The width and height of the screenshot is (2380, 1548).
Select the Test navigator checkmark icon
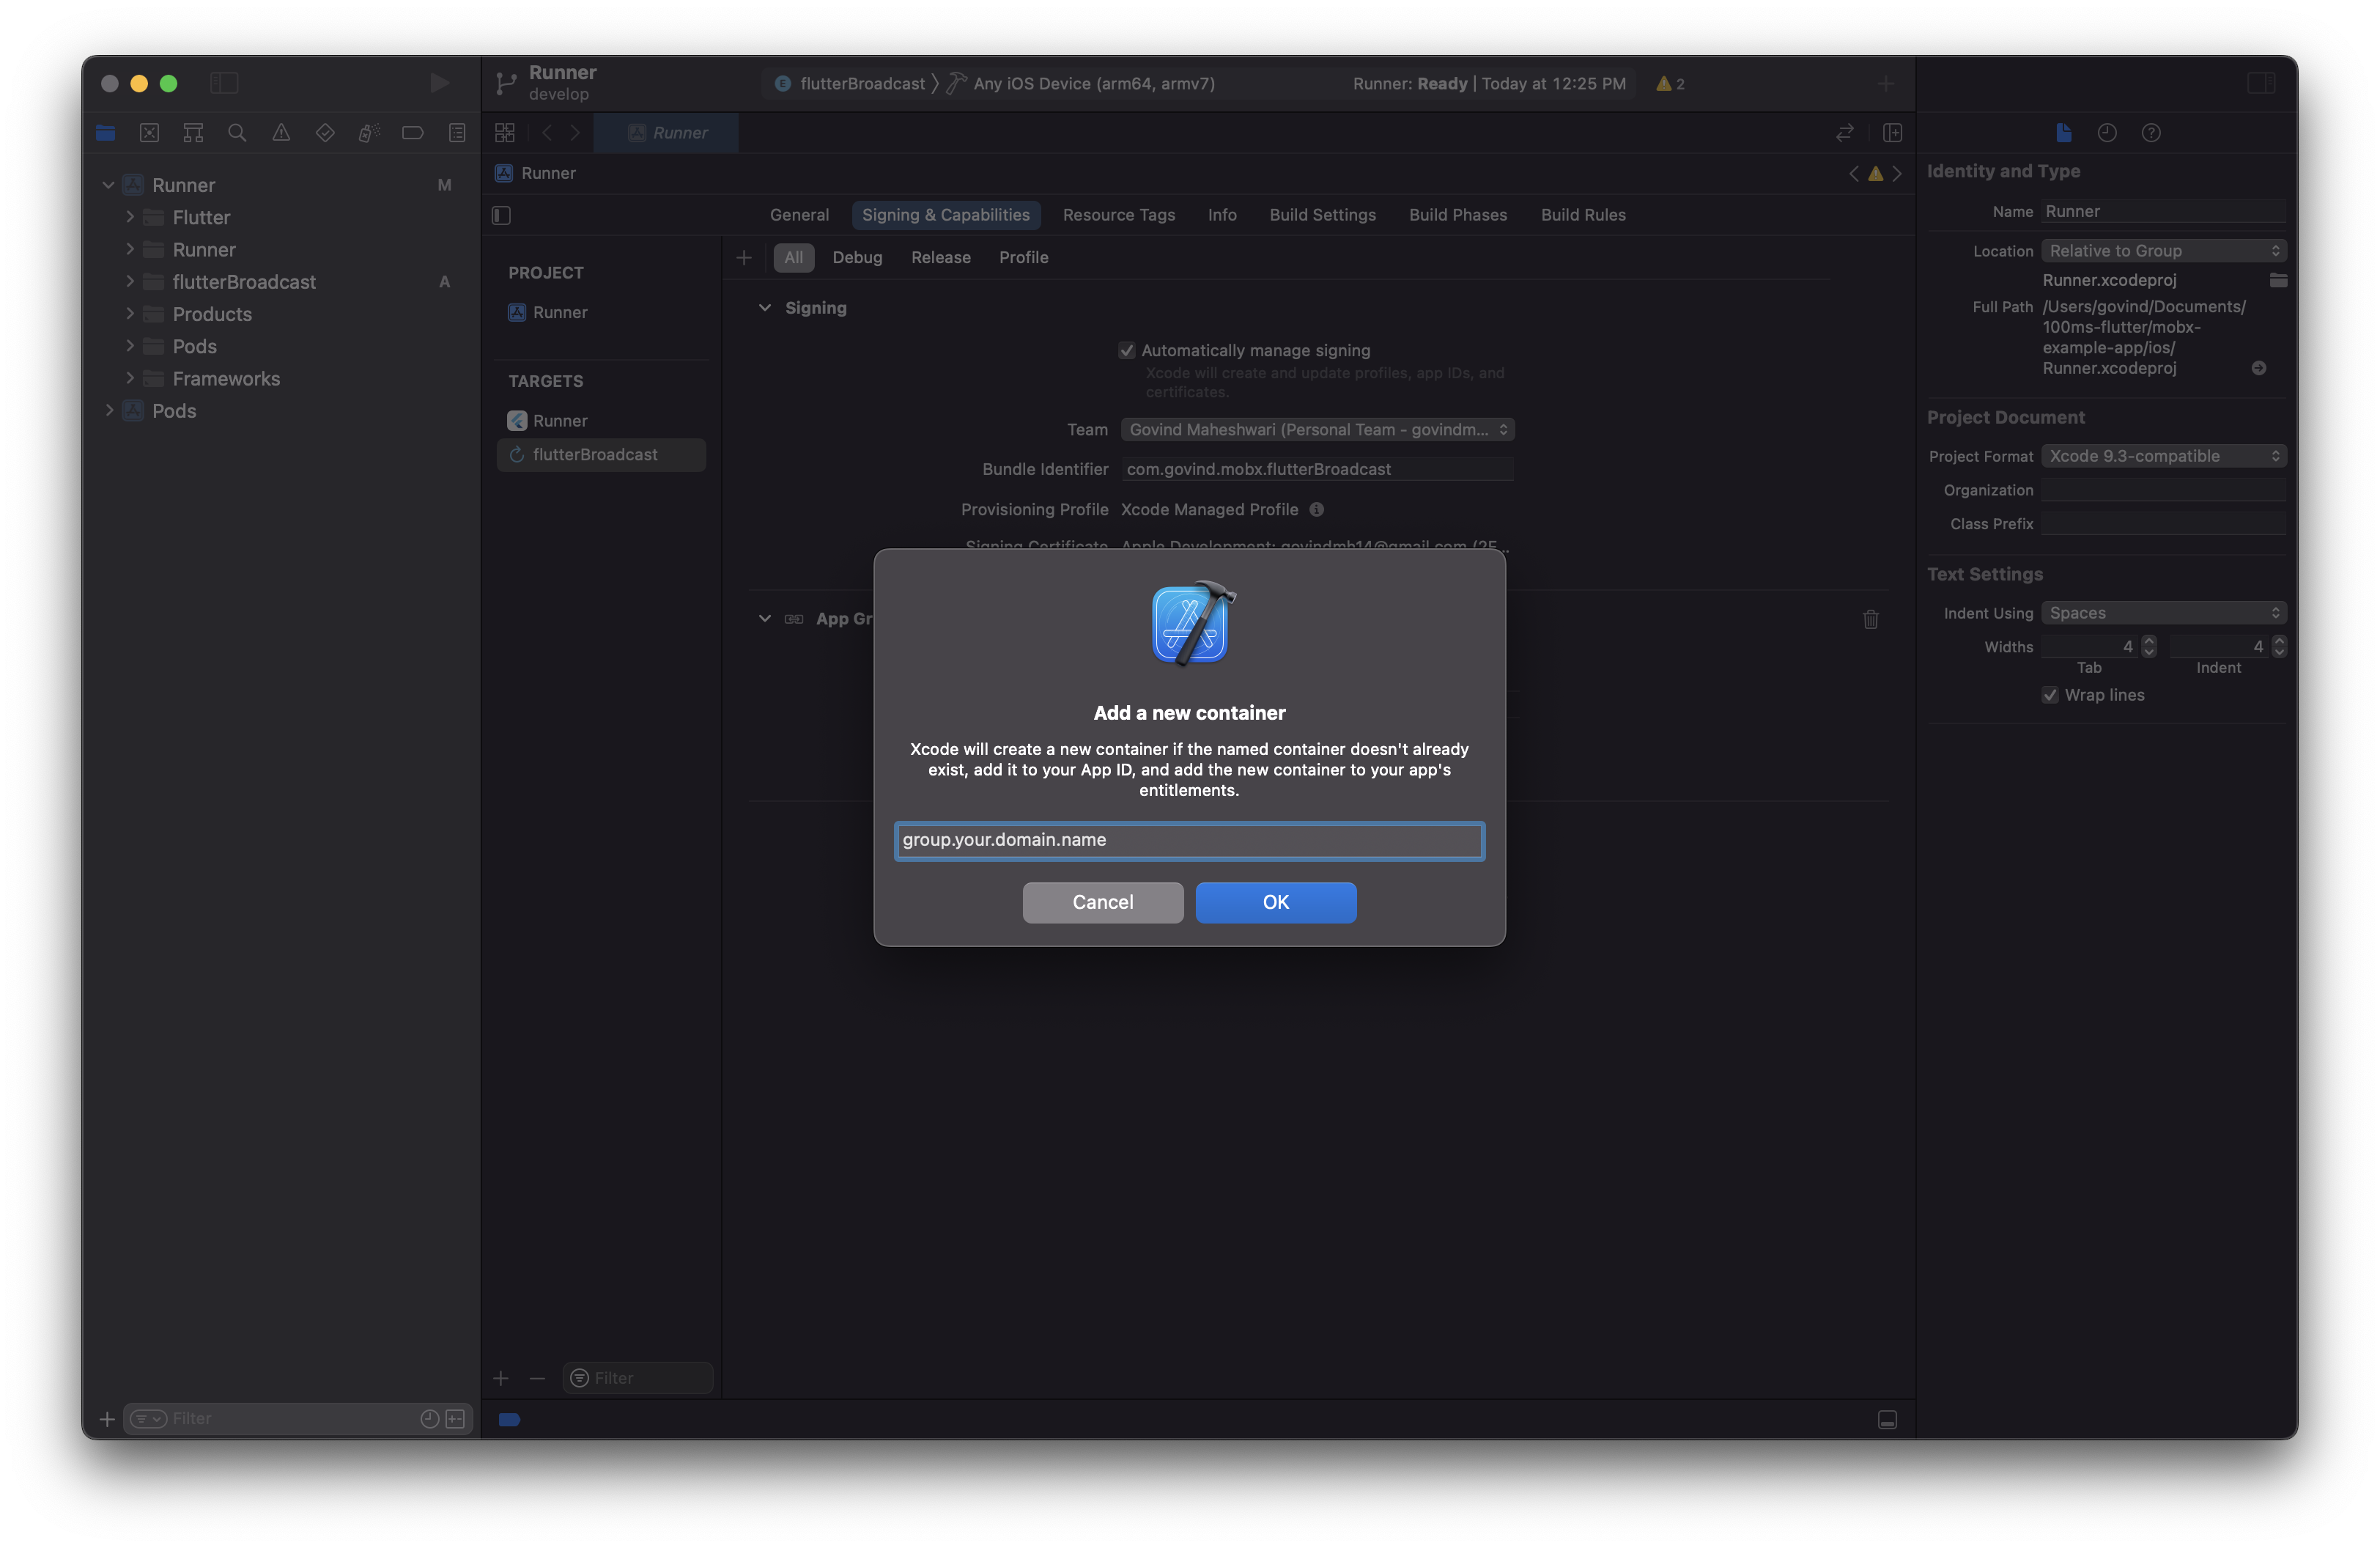[x=324, y=132]
